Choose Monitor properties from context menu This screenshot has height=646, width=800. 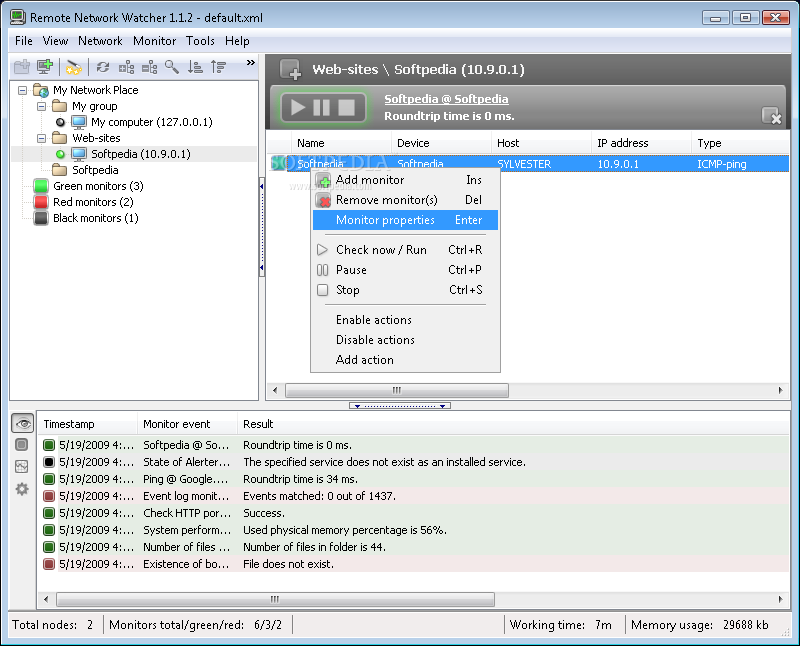click(405, 220)
